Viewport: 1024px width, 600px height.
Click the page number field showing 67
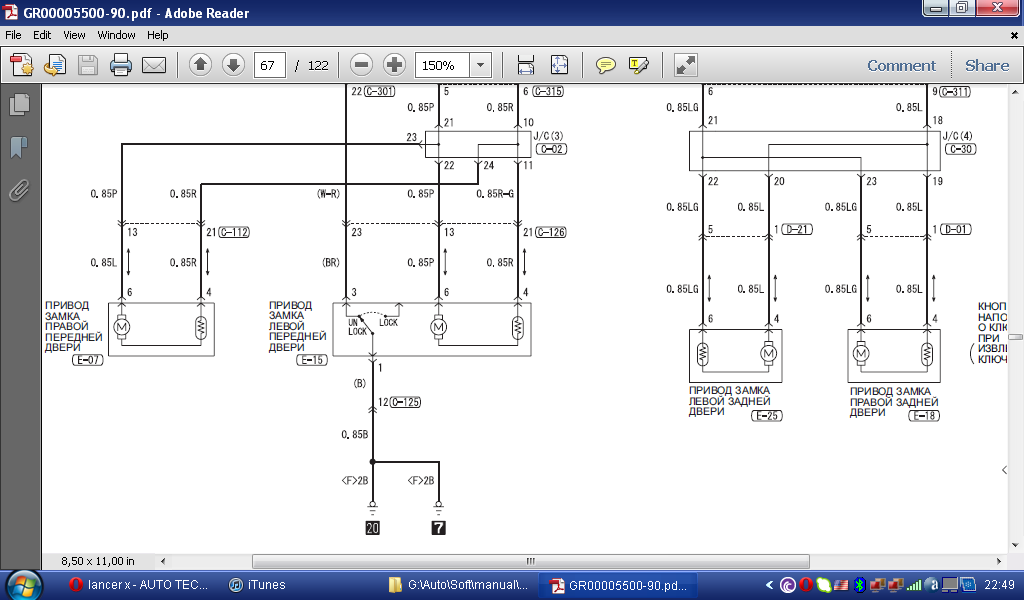pyautogui.click(x=269, y=65)
